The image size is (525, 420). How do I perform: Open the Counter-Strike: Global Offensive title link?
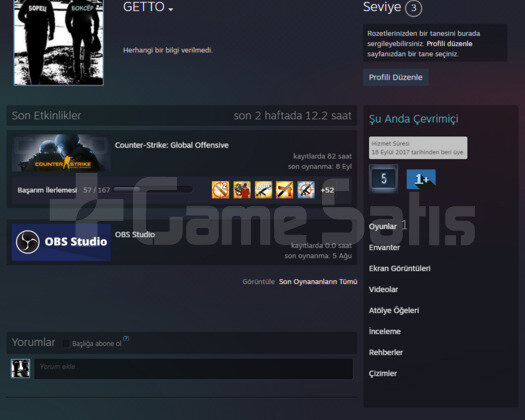tap(171, 145)
